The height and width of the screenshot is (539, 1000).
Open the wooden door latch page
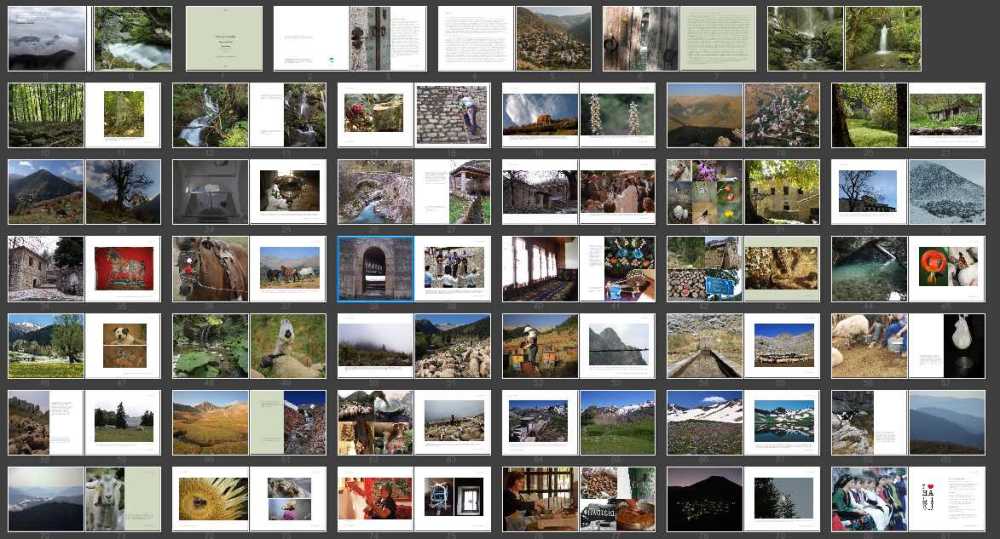pyautogui.click(x=388, y=39)
